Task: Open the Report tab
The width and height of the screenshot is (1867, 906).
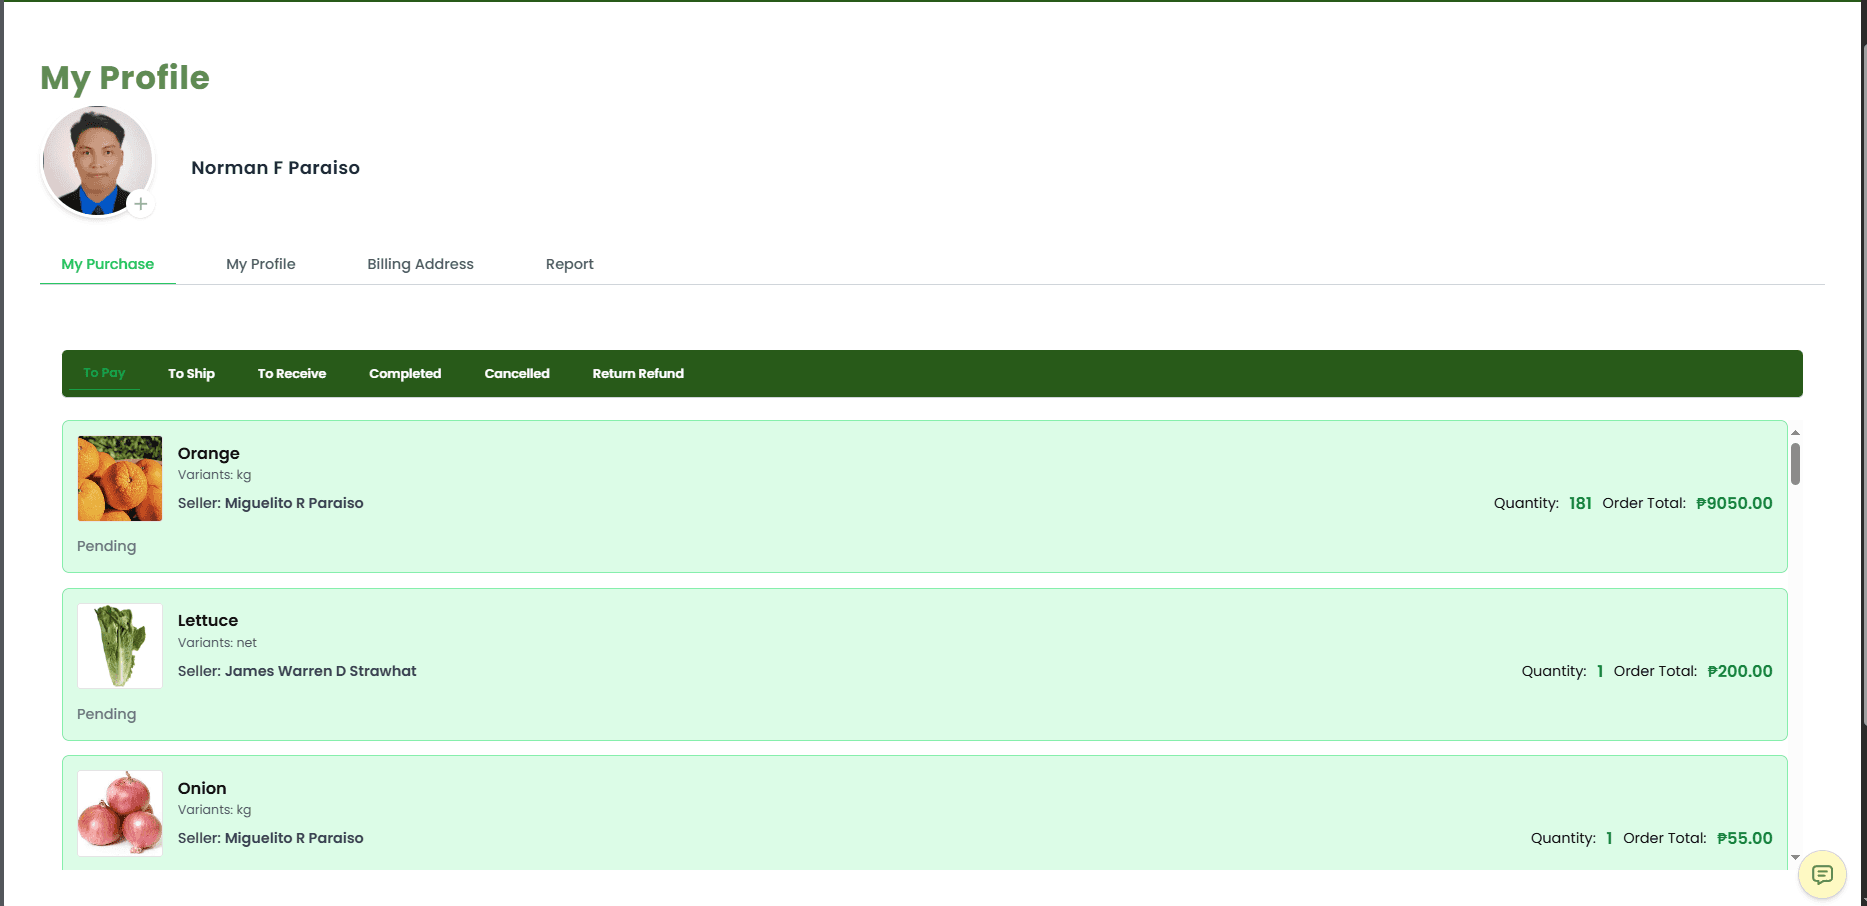Action: (x=569, y=264)
